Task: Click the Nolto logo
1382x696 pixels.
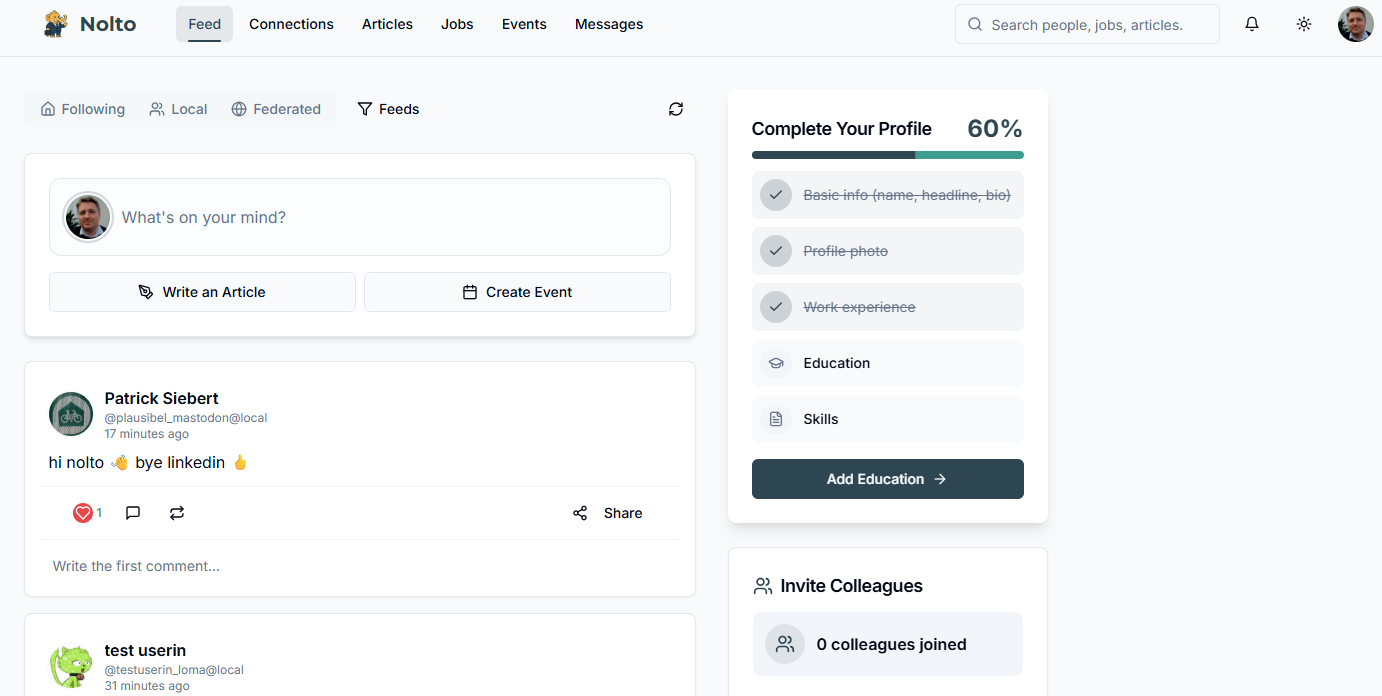Action: 90,24
